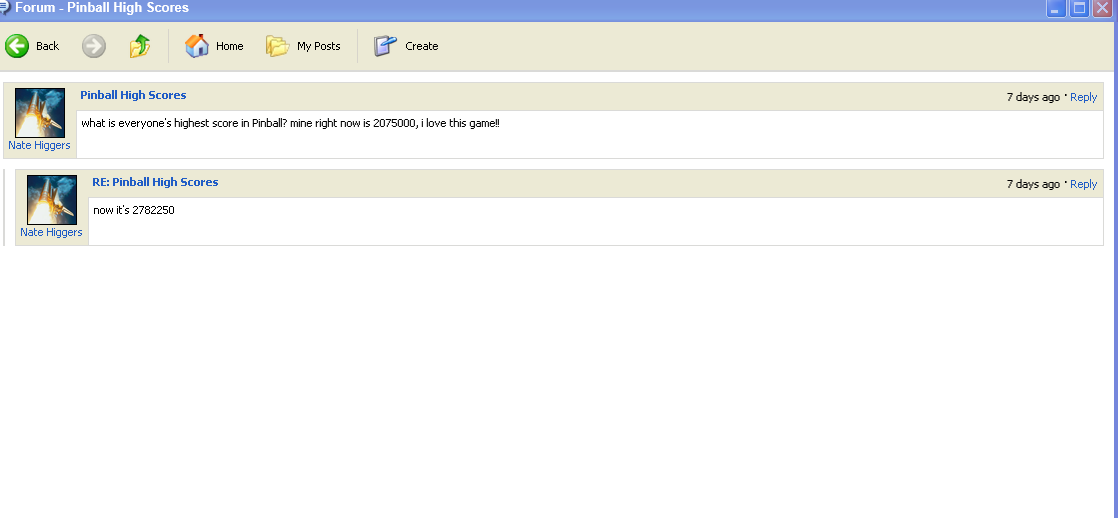Go to Home via toolbar label

(x=230, y=46)
